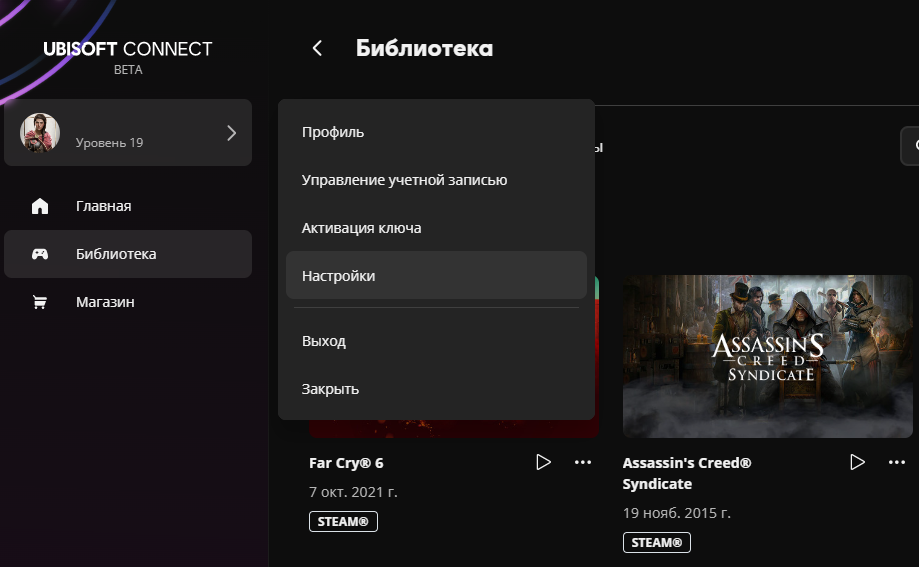Click the Far Cry 6 title link
919x567 pixels.
pyautogui.click(x=346, y=464)
